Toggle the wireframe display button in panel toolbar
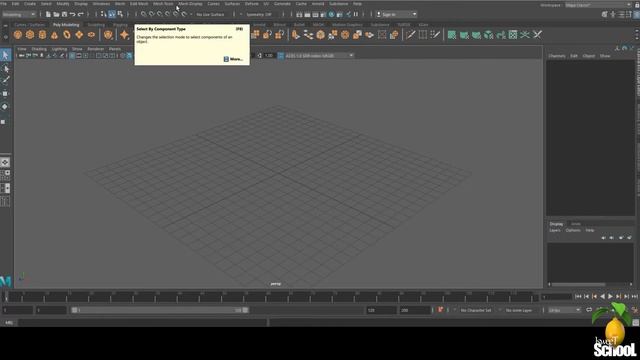Viewport: 640px width, 360px height. 122,56
